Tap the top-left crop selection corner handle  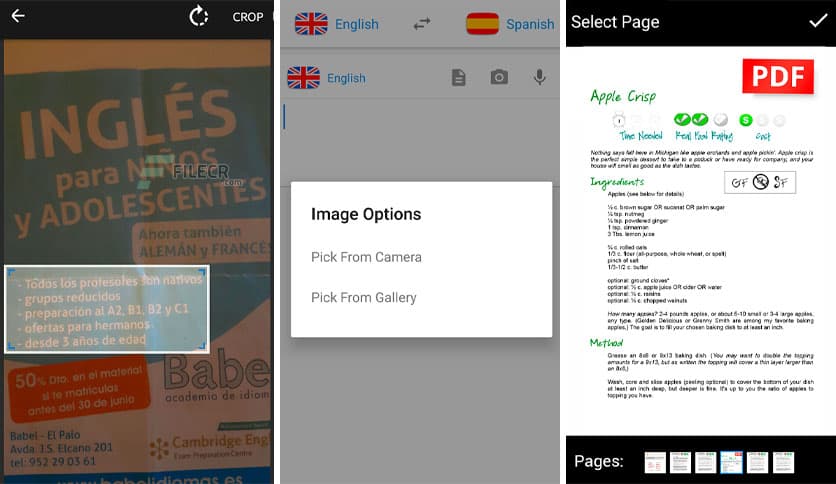point(11,272)
